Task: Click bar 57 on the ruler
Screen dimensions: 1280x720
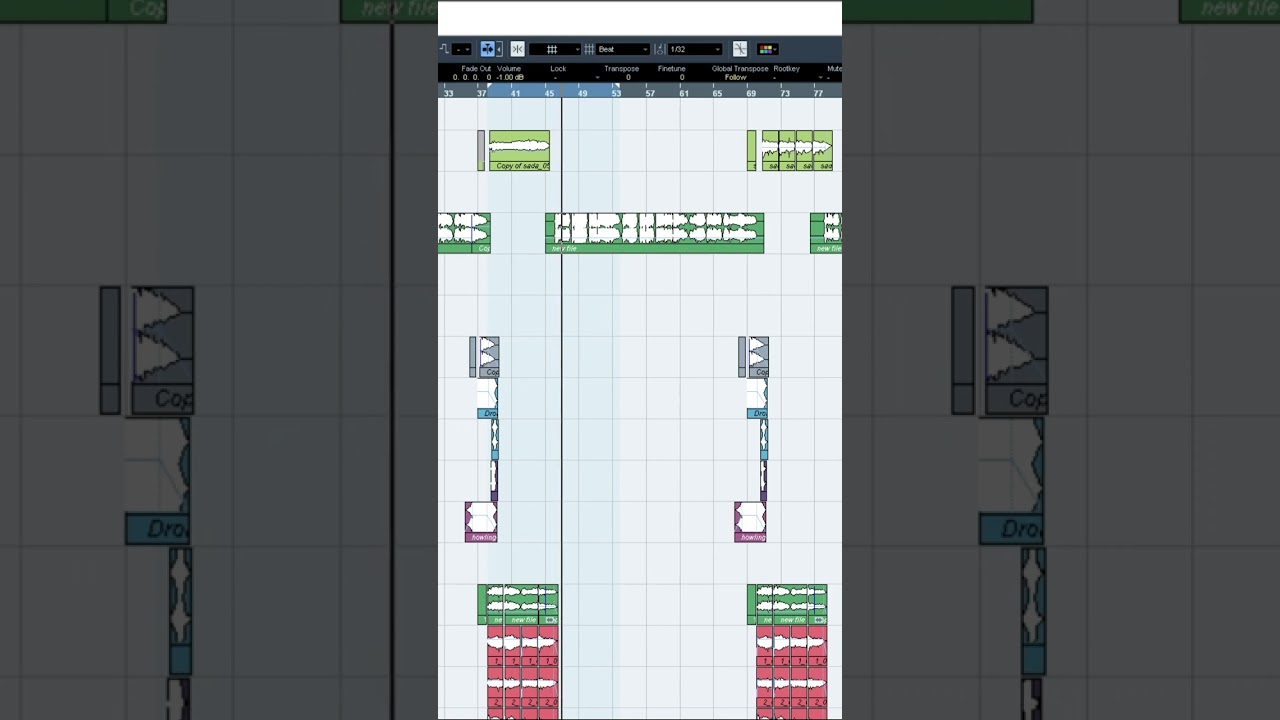Action: click(650, 93)
